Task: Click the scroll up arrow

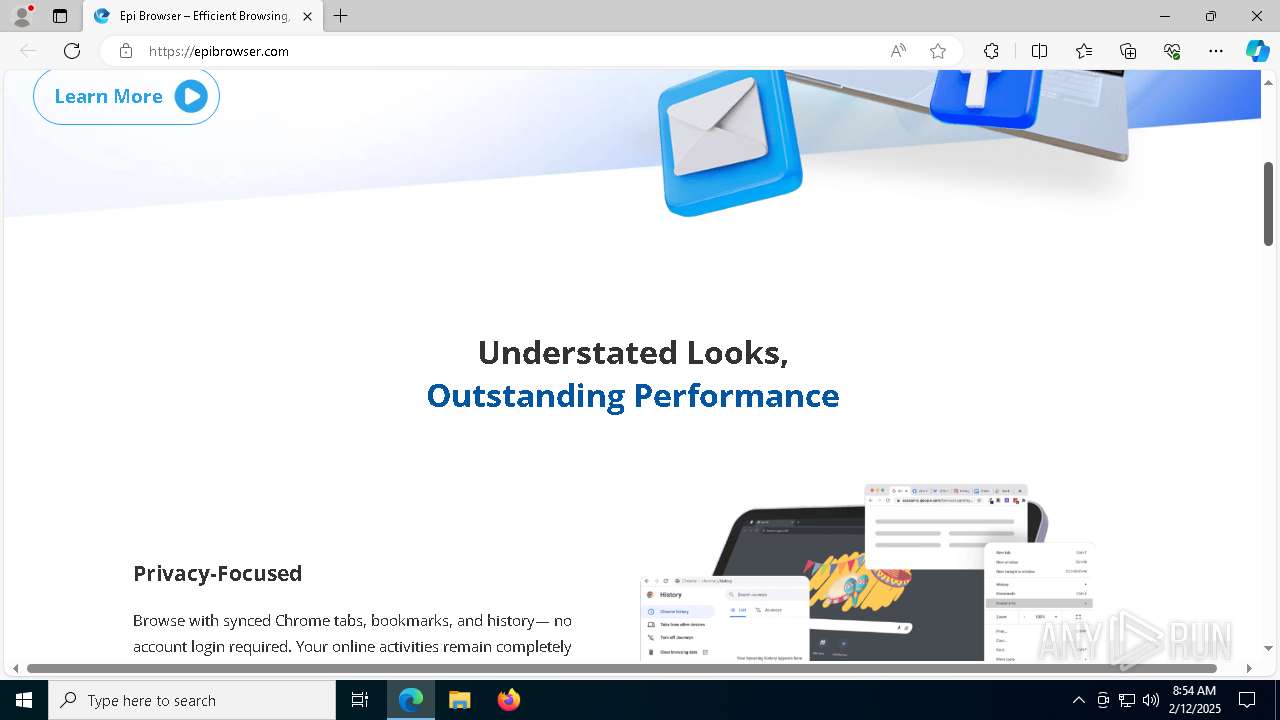Action: pos(1268,81)
